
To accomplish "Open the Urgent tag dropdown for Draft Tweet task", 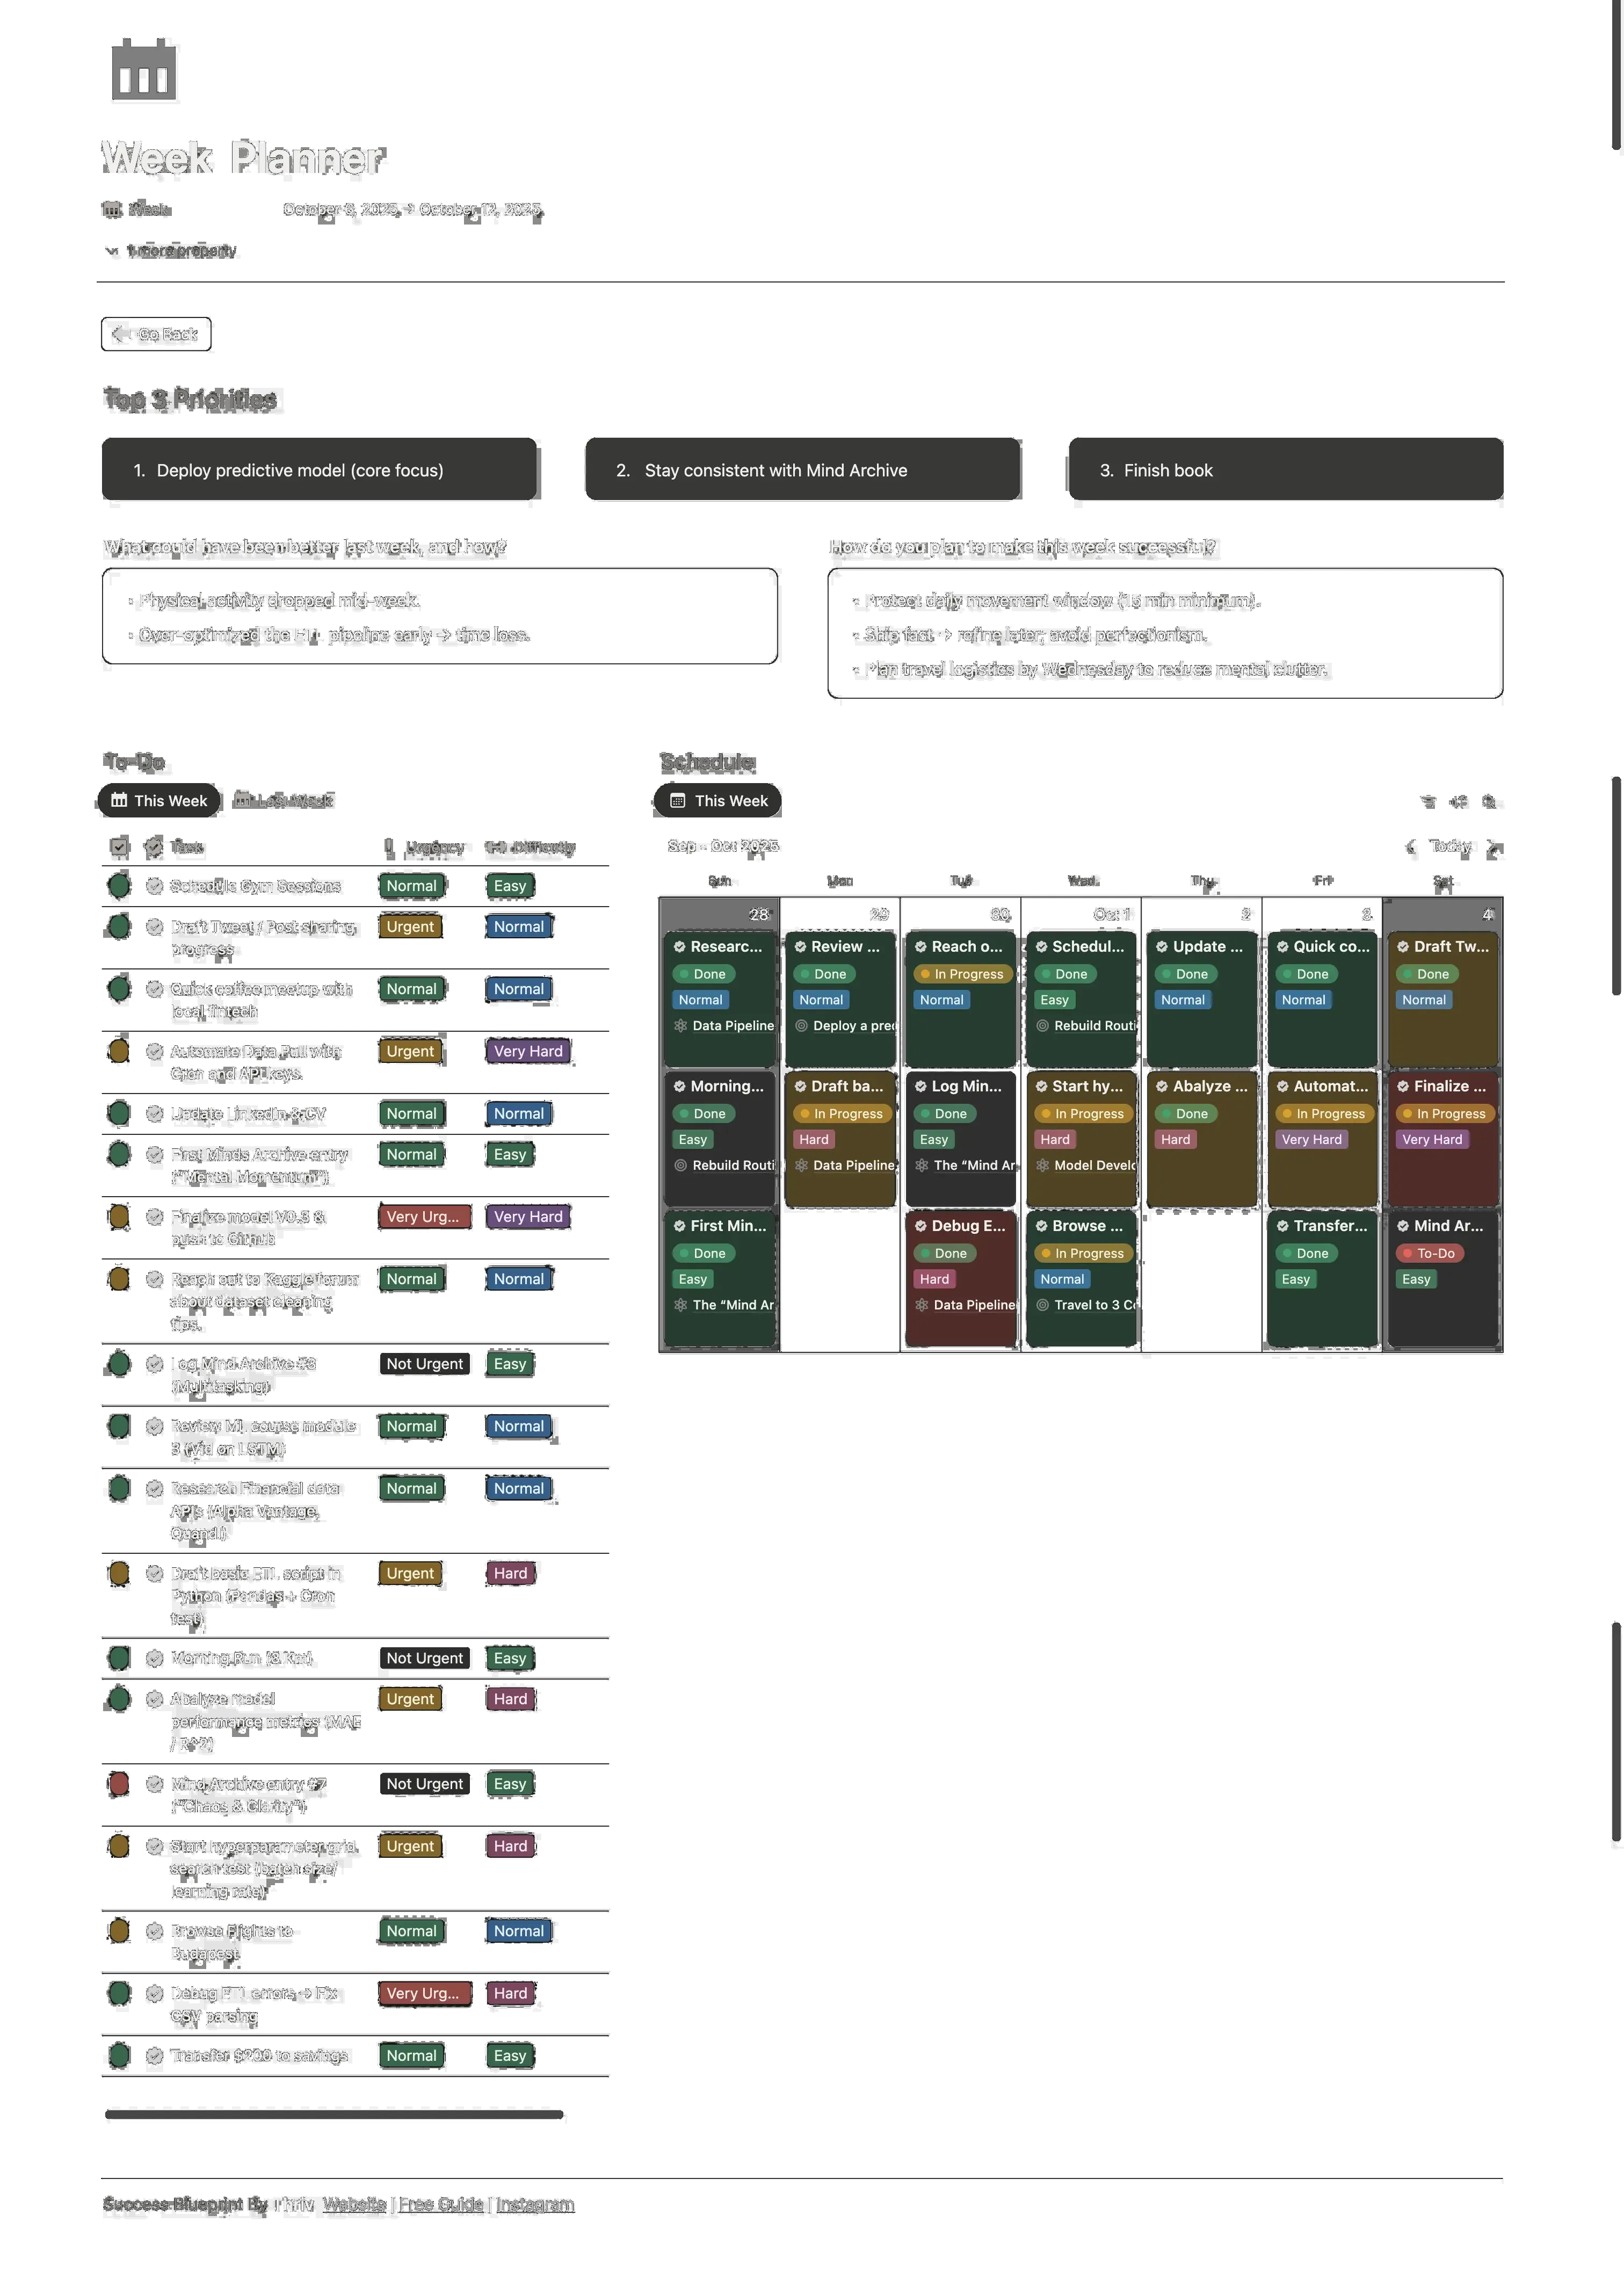I will pos(409,927).
